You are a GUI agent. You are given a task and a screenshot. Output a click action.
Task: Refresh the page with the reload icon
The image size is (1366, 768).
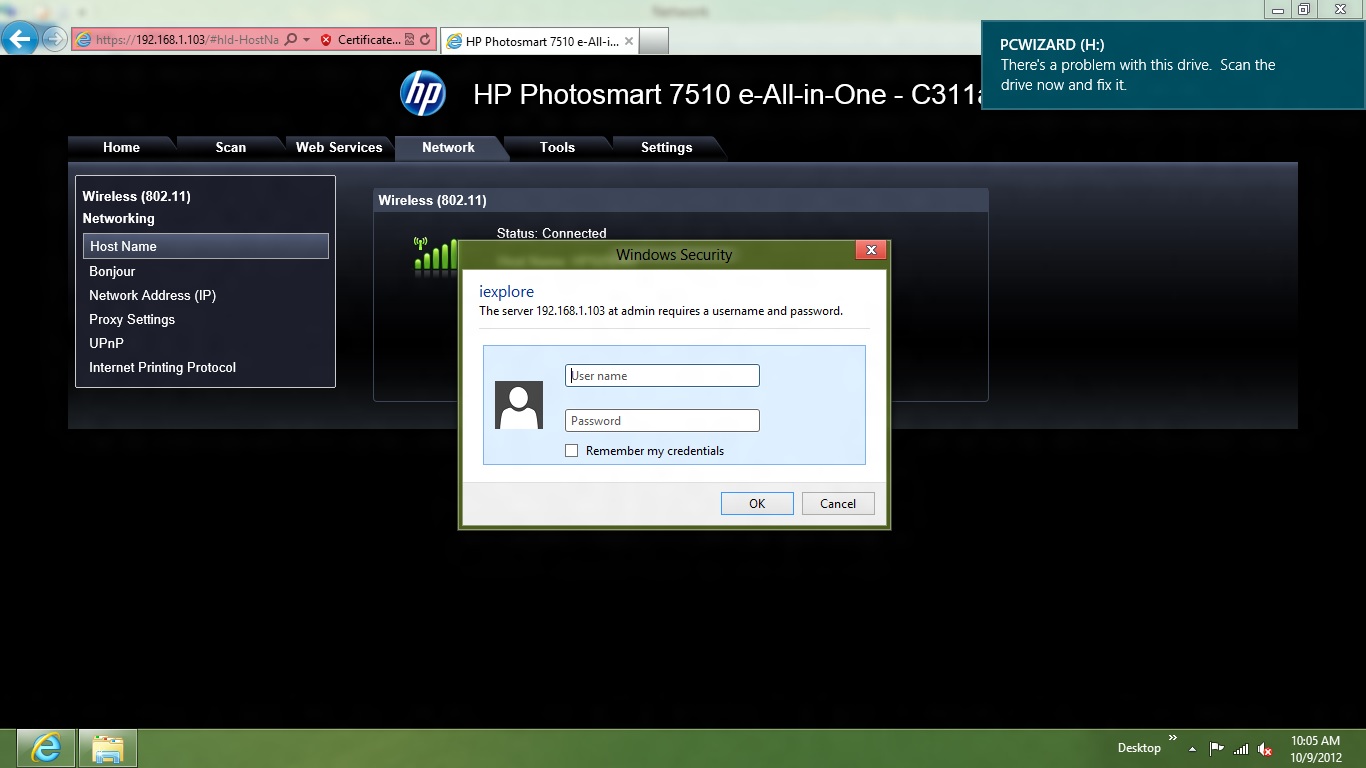tap(425, 40)
